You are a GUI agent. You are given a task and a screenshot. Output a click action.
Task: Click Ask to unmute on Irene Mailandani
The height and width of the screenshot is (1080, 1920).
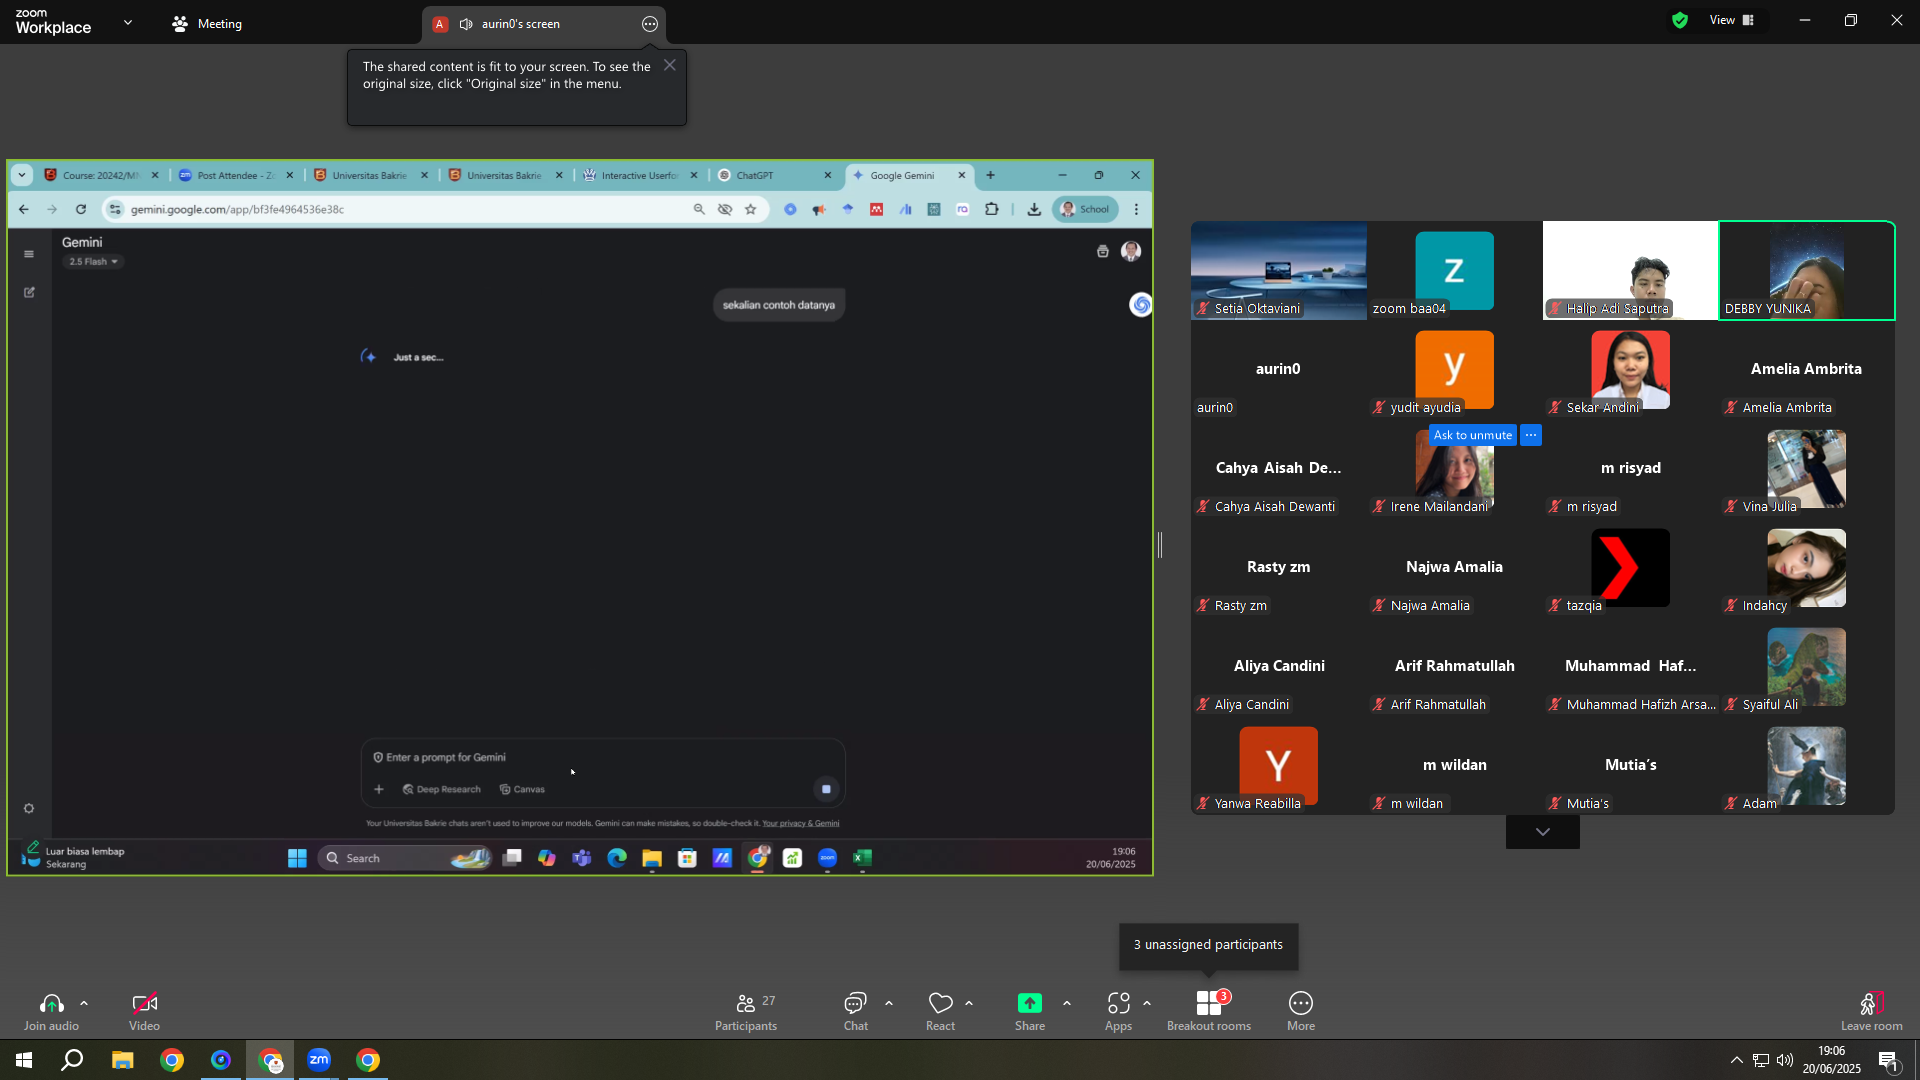pyautogui.click(x=1473, y=435)
